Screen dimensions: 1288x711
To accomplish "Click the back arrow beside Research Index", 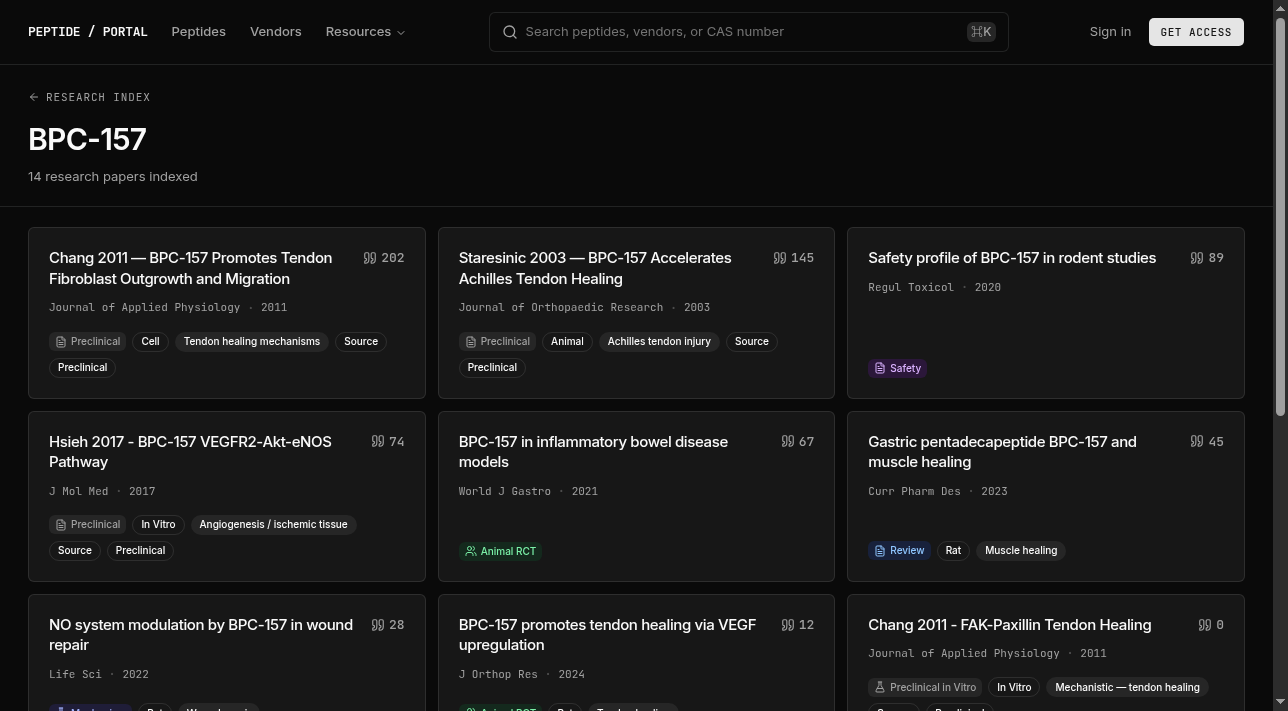I will click(x=34, y=97).
